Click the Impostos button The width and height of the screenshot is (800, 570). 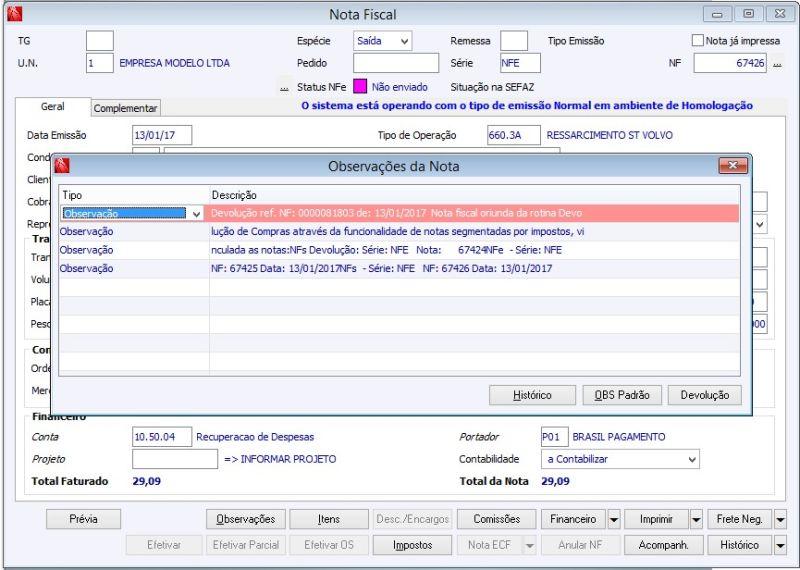(412, 546)
